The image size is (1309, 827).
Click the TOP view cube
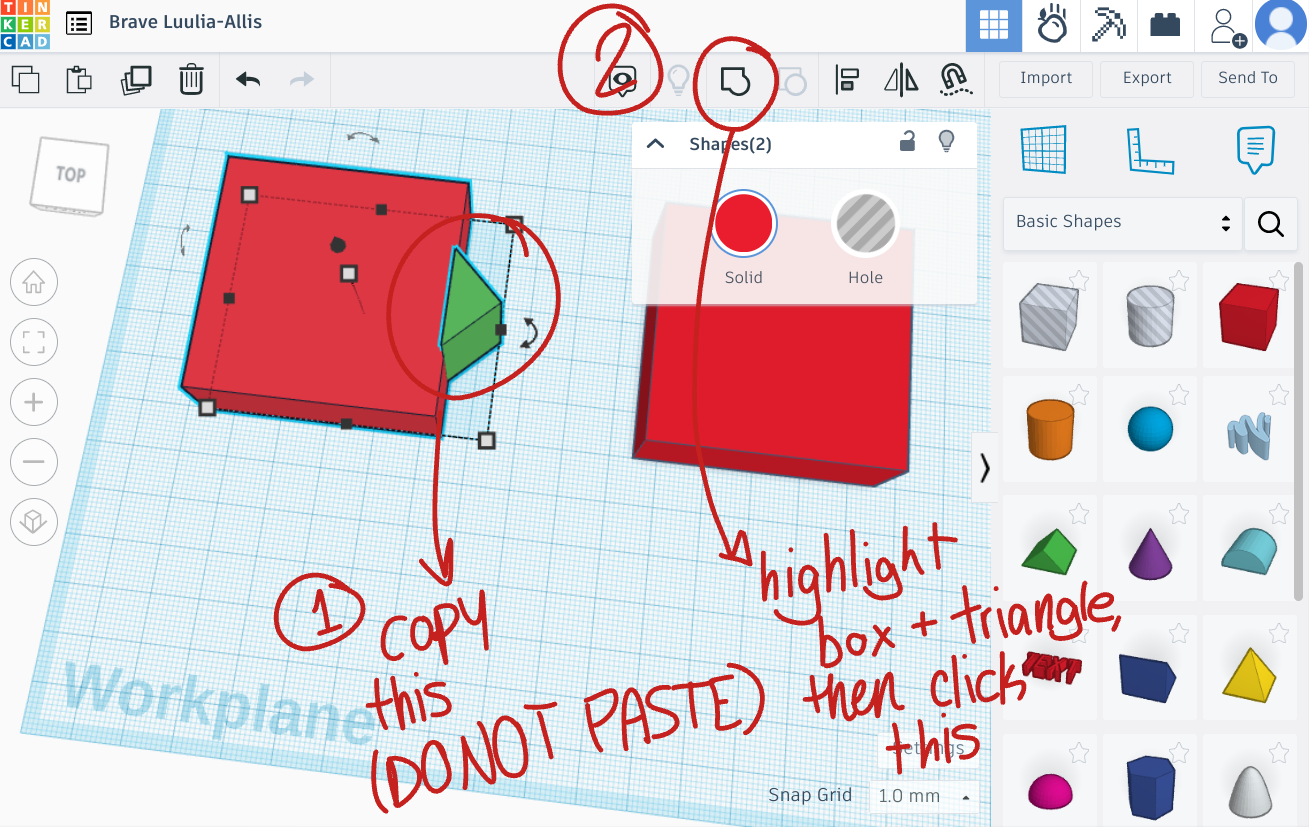(x=68, y=175)
